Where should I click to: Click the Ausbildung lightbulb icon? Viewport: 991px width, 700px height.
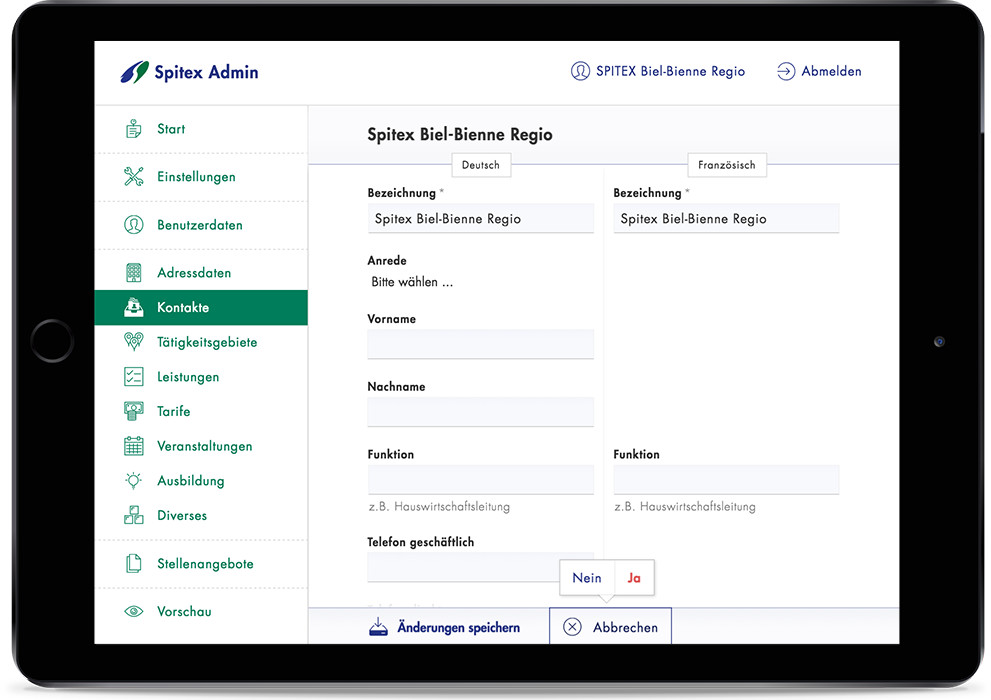pos(133,481)
